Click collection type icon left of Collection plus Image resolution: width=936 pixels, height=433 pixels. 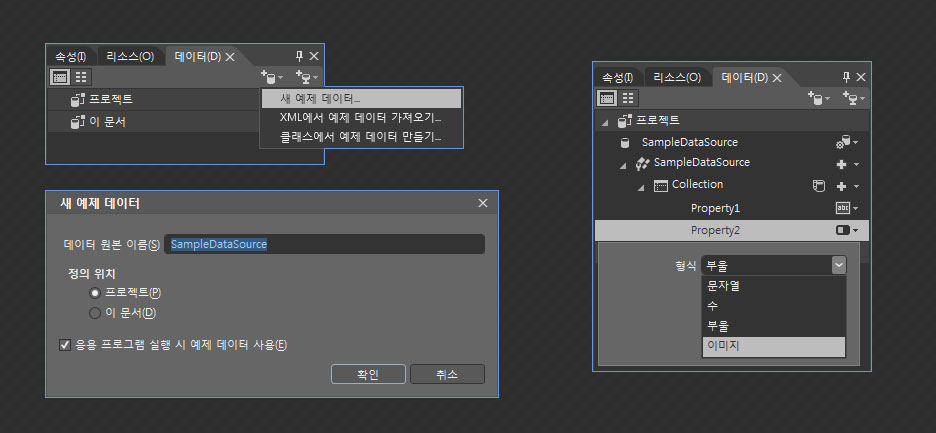tap(819, 186)
